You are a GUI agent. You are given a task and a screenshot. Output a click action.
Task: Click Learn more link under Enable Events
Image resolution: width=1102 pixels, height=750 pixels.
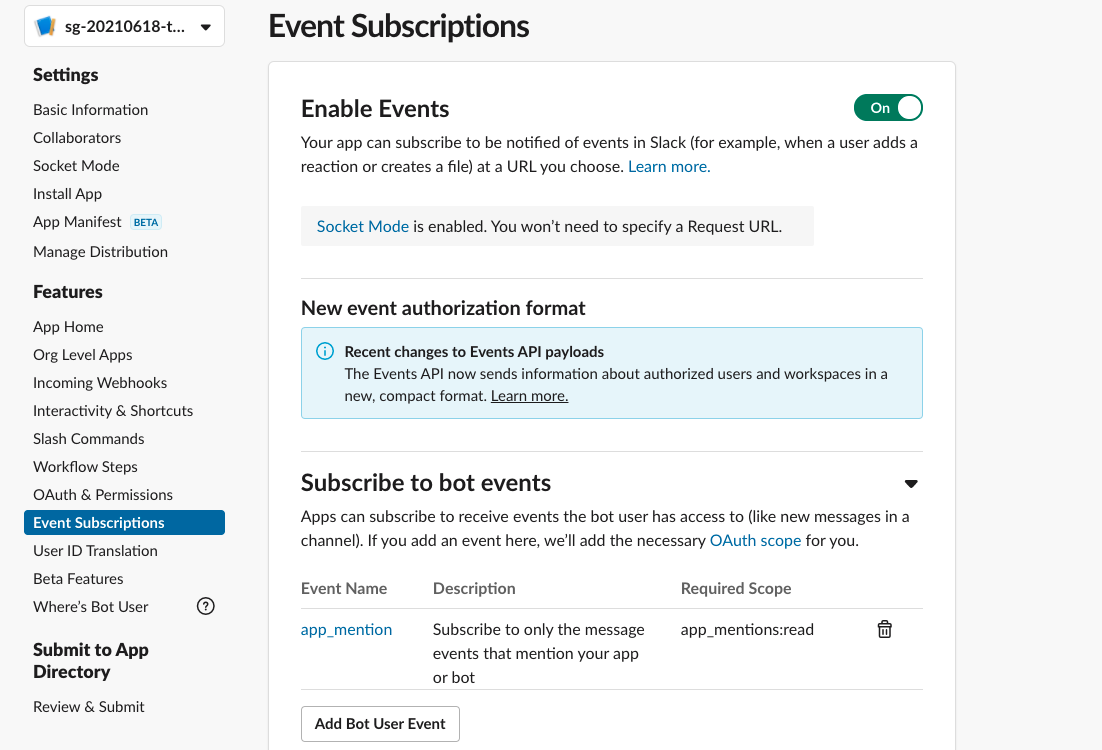click(669, 167)
